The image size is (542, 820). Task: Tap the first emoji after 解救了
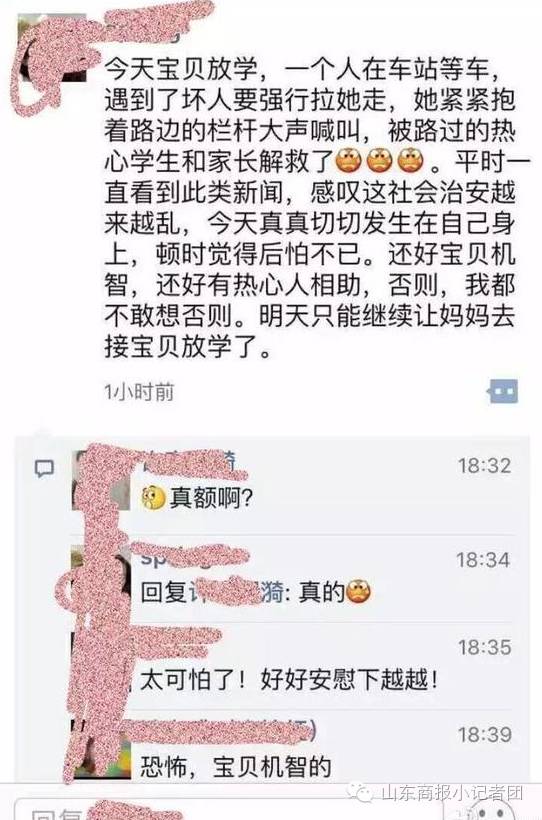pos(348,162)
